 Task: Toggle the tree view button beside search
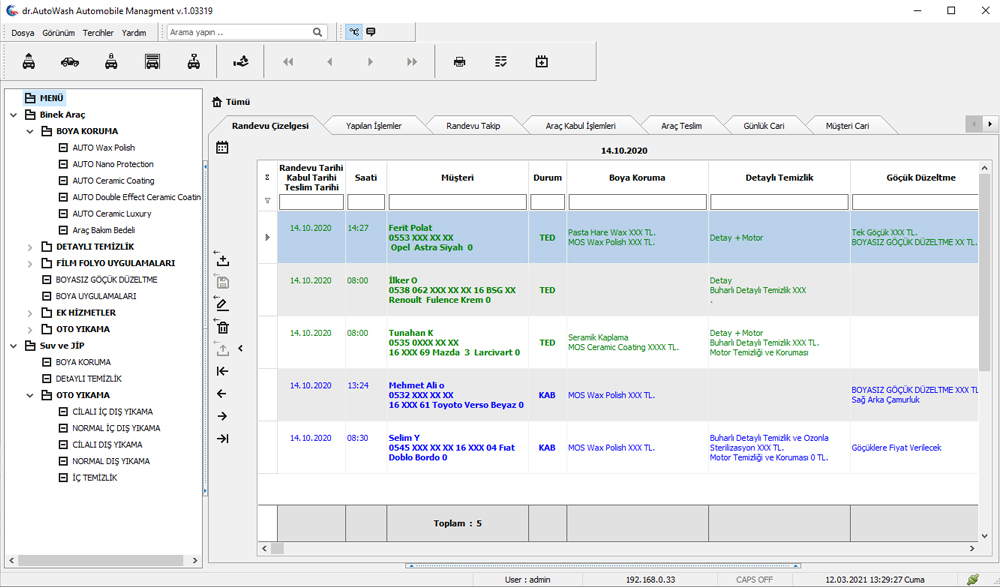coord(353,32)
